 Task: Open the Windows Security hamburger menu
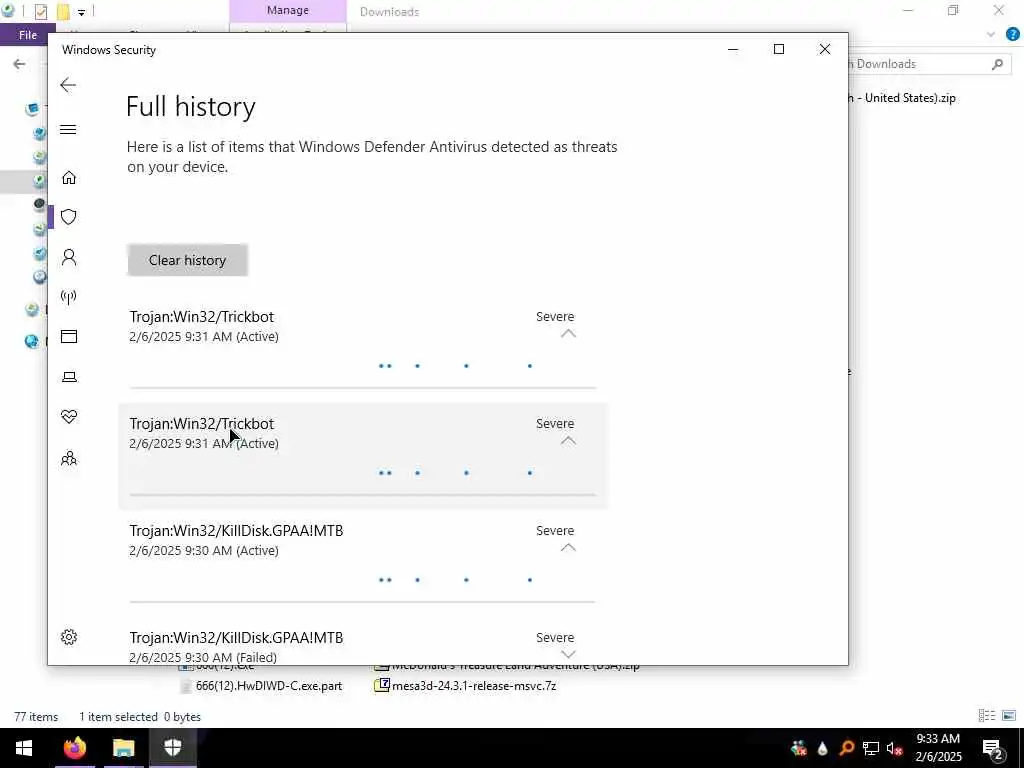(x=68, y=129)
